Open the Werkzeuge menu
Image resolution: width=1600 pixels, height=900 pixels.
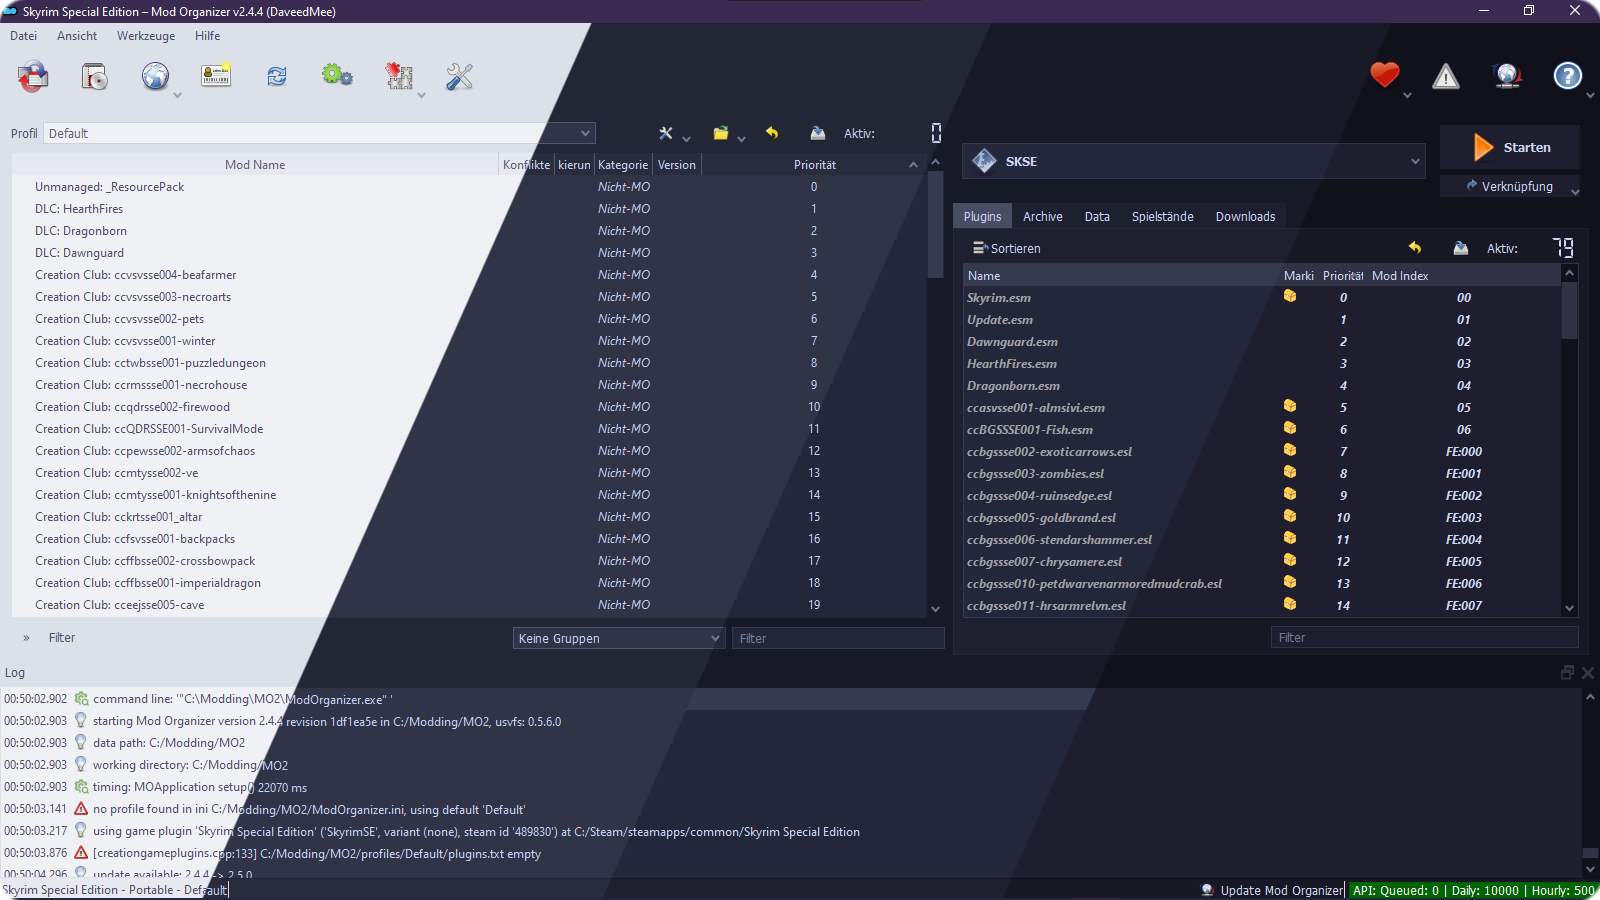[x=146, y=36]
